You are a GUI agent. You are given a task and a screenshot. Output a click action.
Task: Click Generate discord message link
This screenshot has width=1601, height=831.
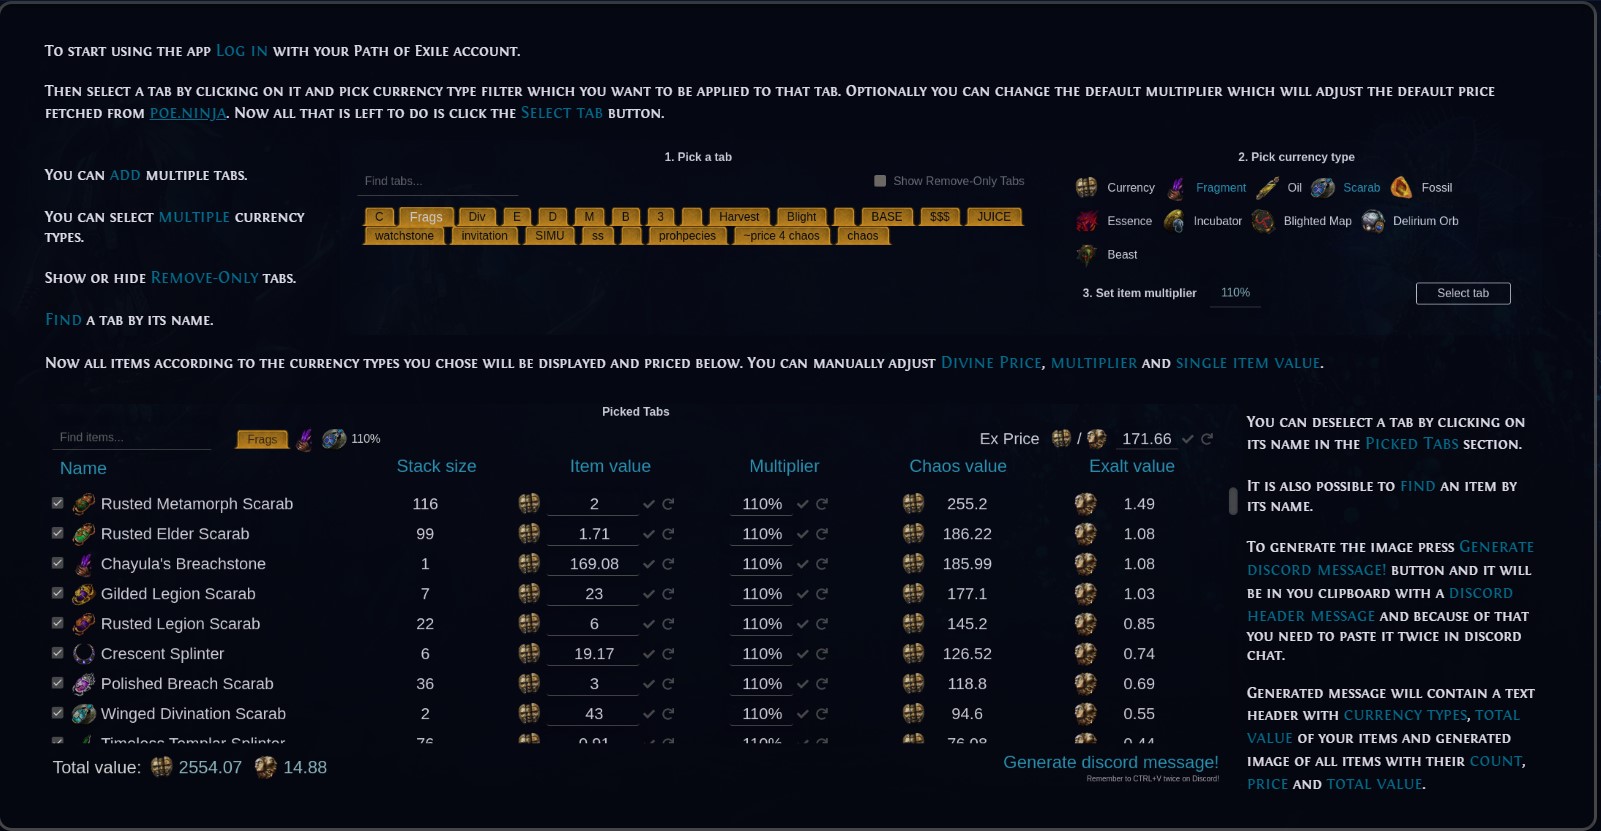1110,763
